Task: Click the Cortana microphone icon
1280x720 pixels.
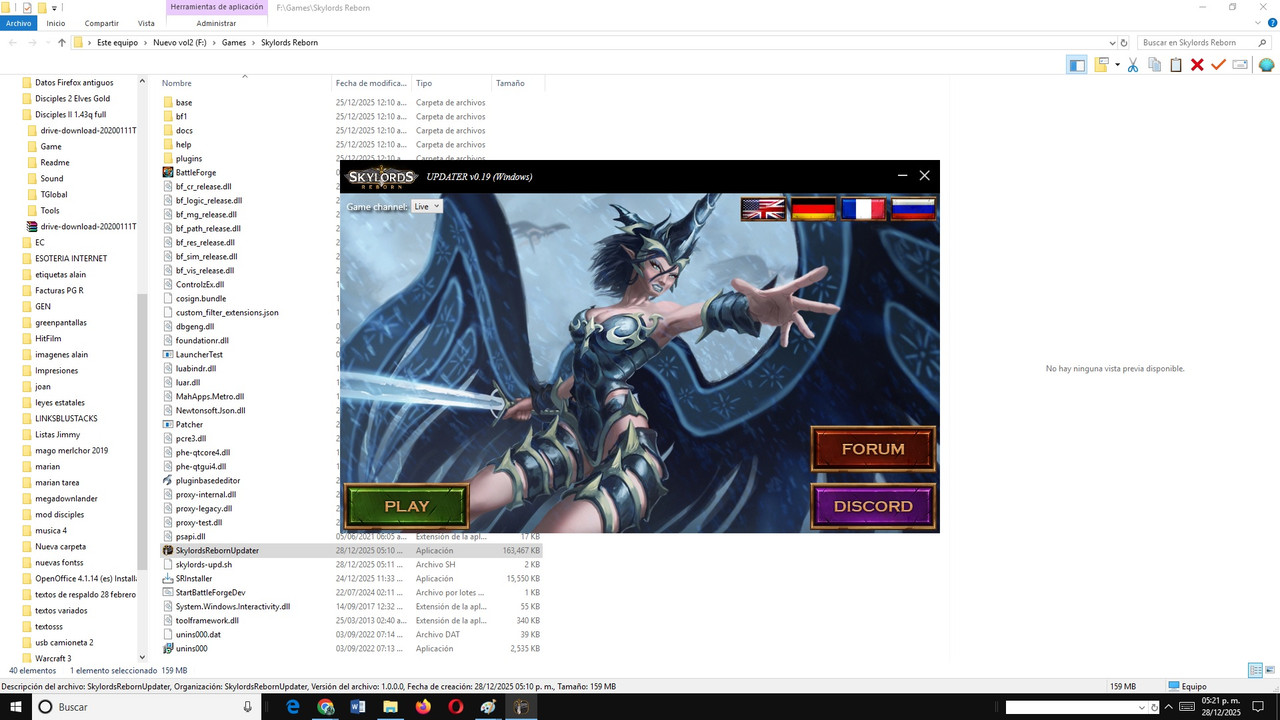Action: pyautogui.click(x=248, y=707)
